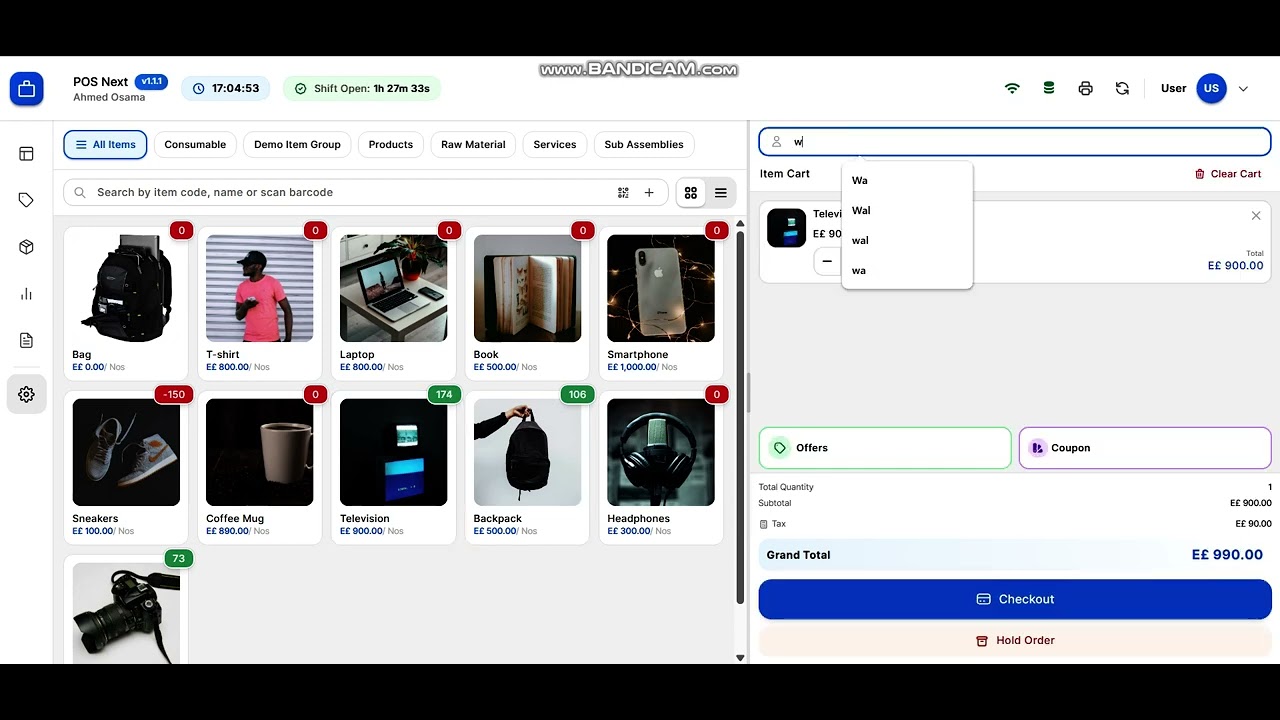Image resolution: width=1280 pixels, height=720 pixels.
Task: Open the tag icon in sidebar
Action: (x=27, y=200)
